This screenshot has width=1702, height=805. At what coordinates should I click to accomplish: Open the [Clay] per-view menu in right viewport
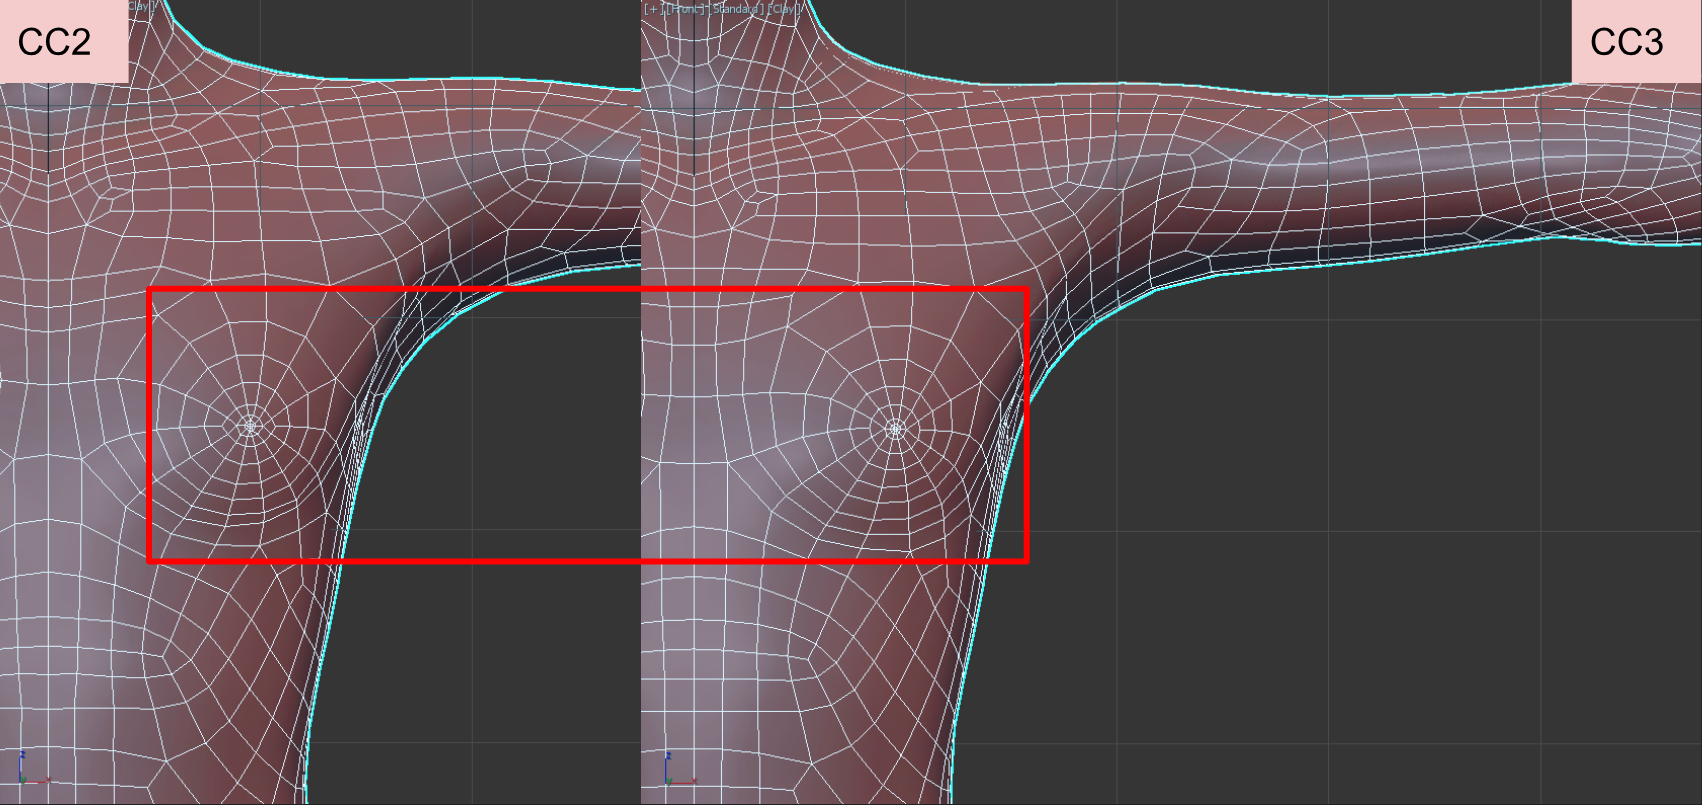click(x=784, y=9)
